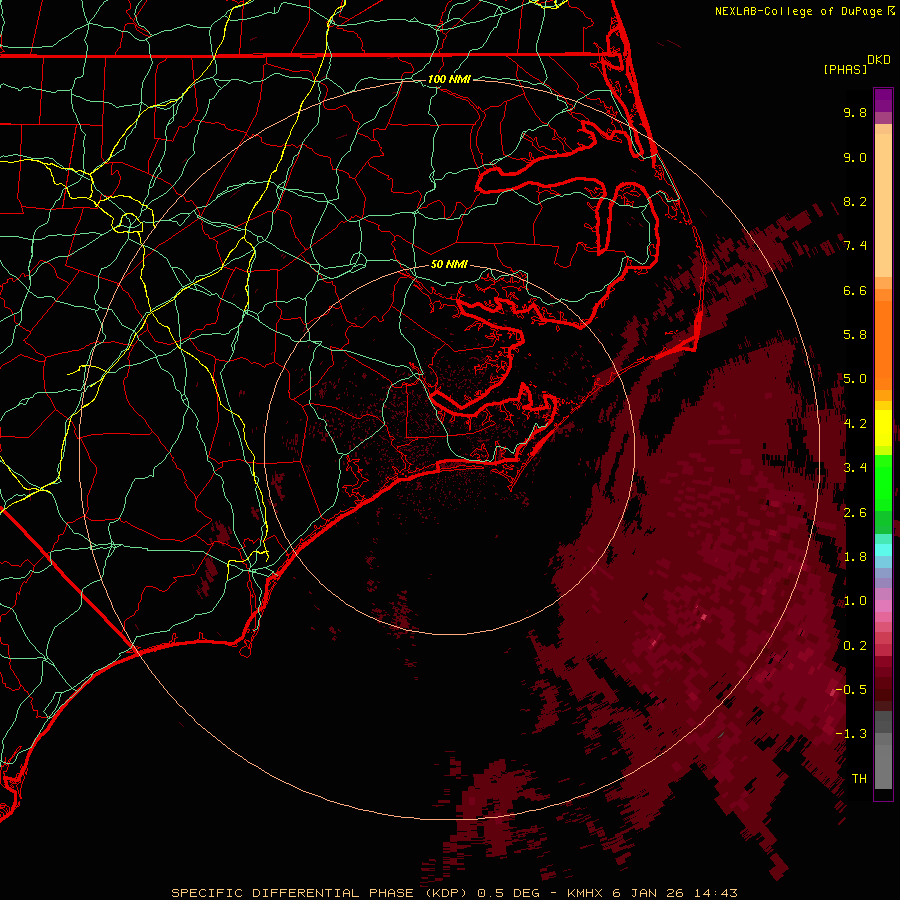Click the 7.4 value on the color scale
The image size is (900, 900).
point(855,246)
